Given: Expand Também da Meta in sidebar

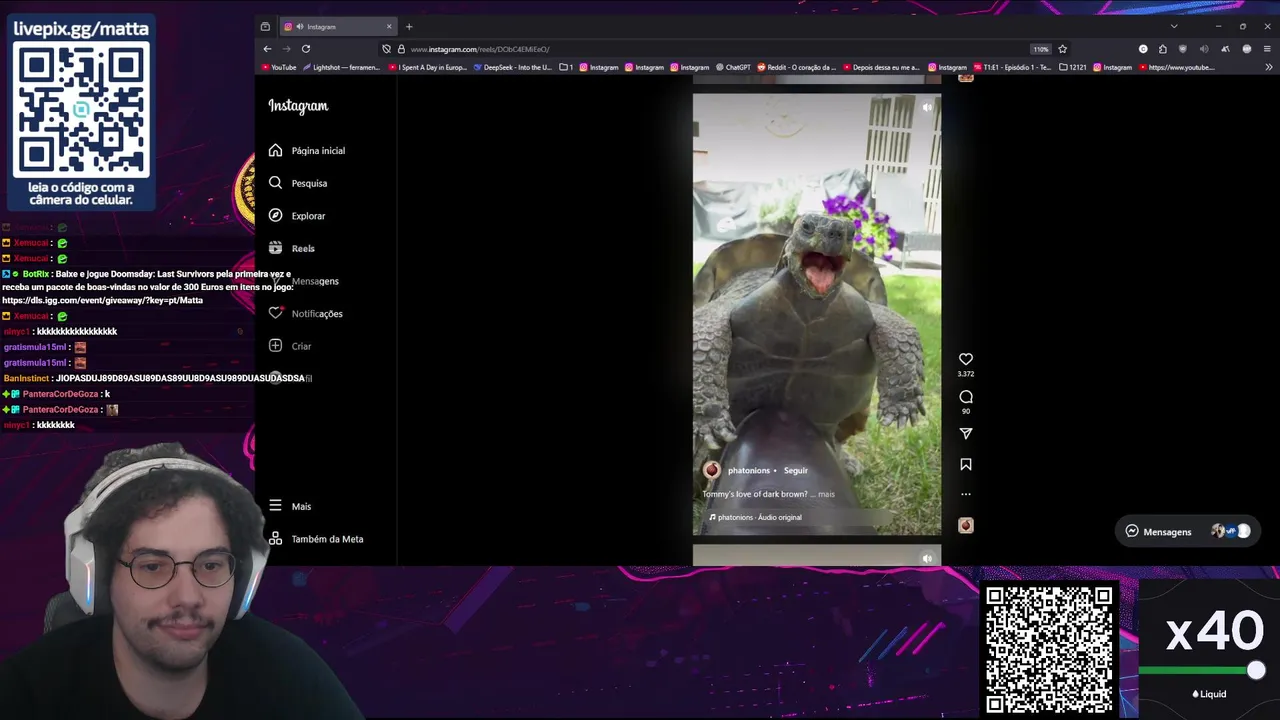Looking at the screenshot, I should [x=316, y=539].
